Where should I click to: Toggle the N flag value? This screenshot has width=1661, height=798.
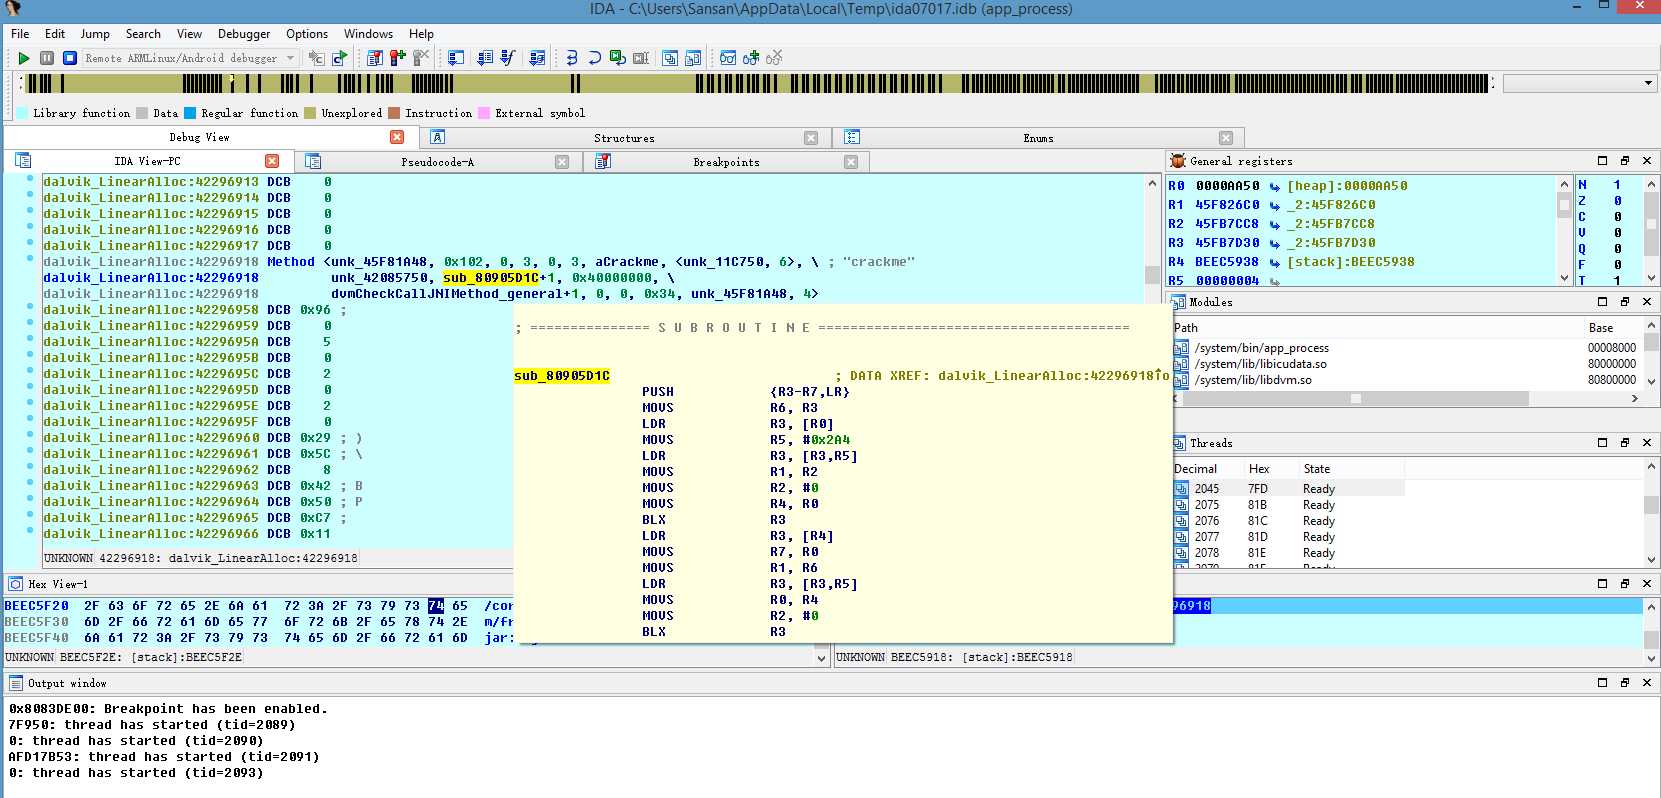pos(1617,185)
